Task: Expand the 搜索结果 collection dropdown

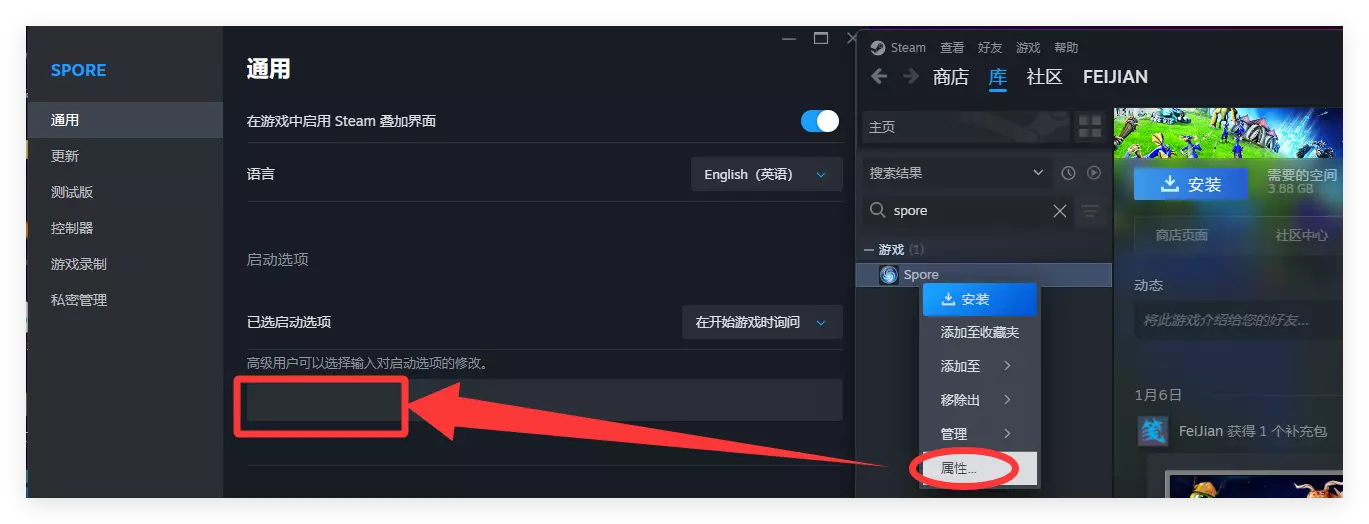Action: point(955,173)
